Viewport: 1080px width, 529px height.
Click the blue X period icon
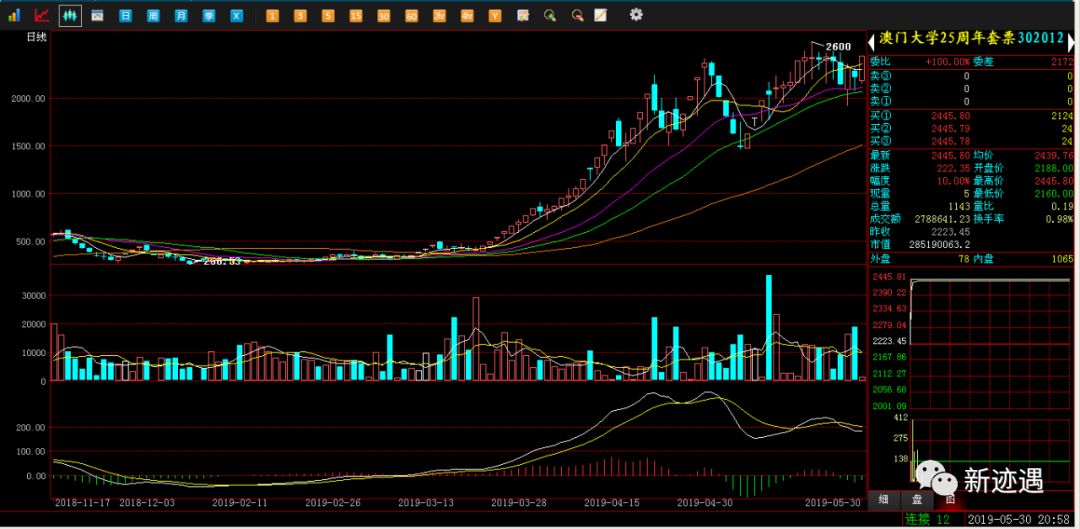pyautogui.click(x=236, y=15)
